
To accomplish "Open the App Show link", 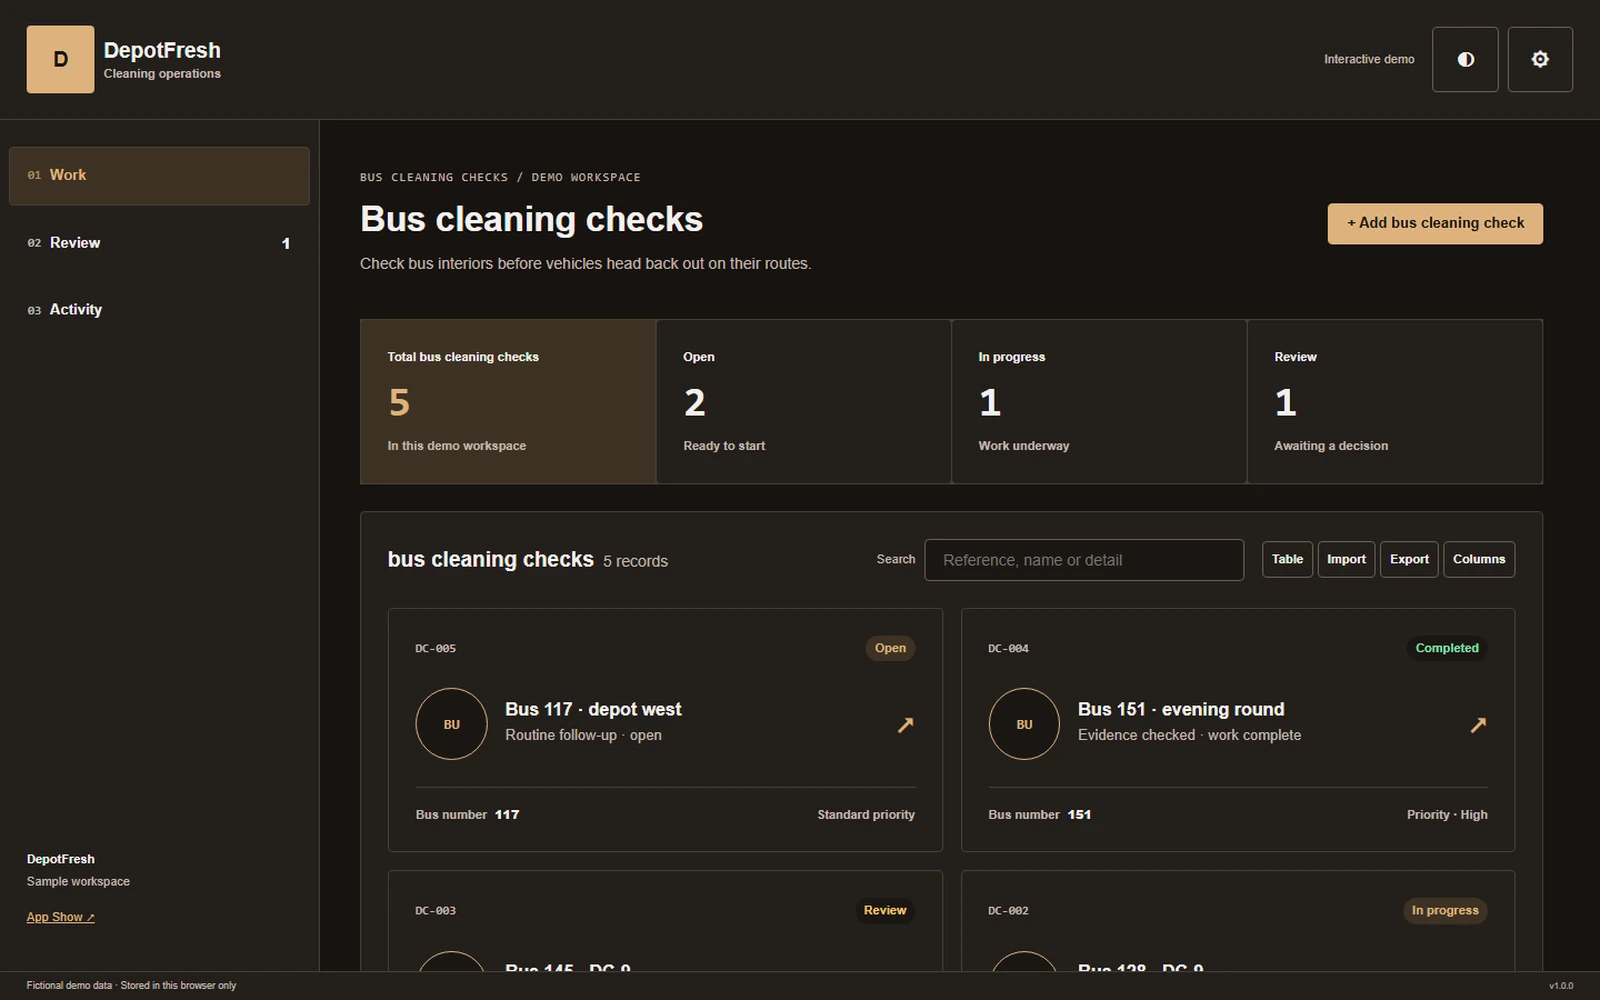I will point(60,917).
